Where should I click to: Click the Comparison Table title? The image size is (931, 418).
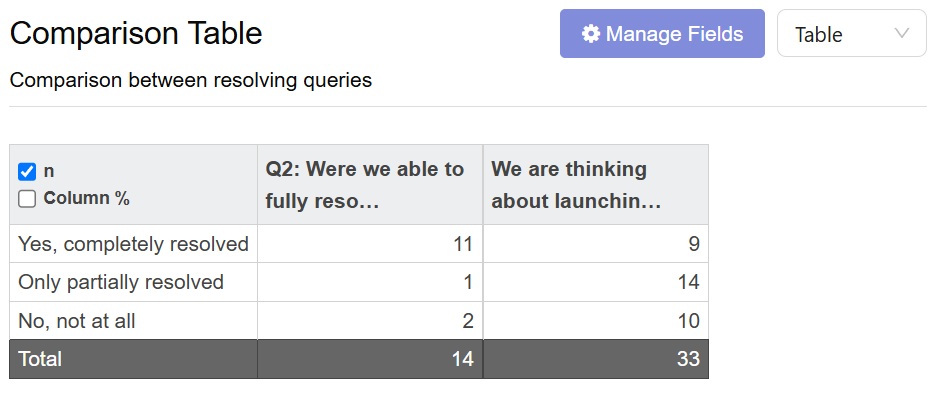pyautogui.click(x=136, y=33)
